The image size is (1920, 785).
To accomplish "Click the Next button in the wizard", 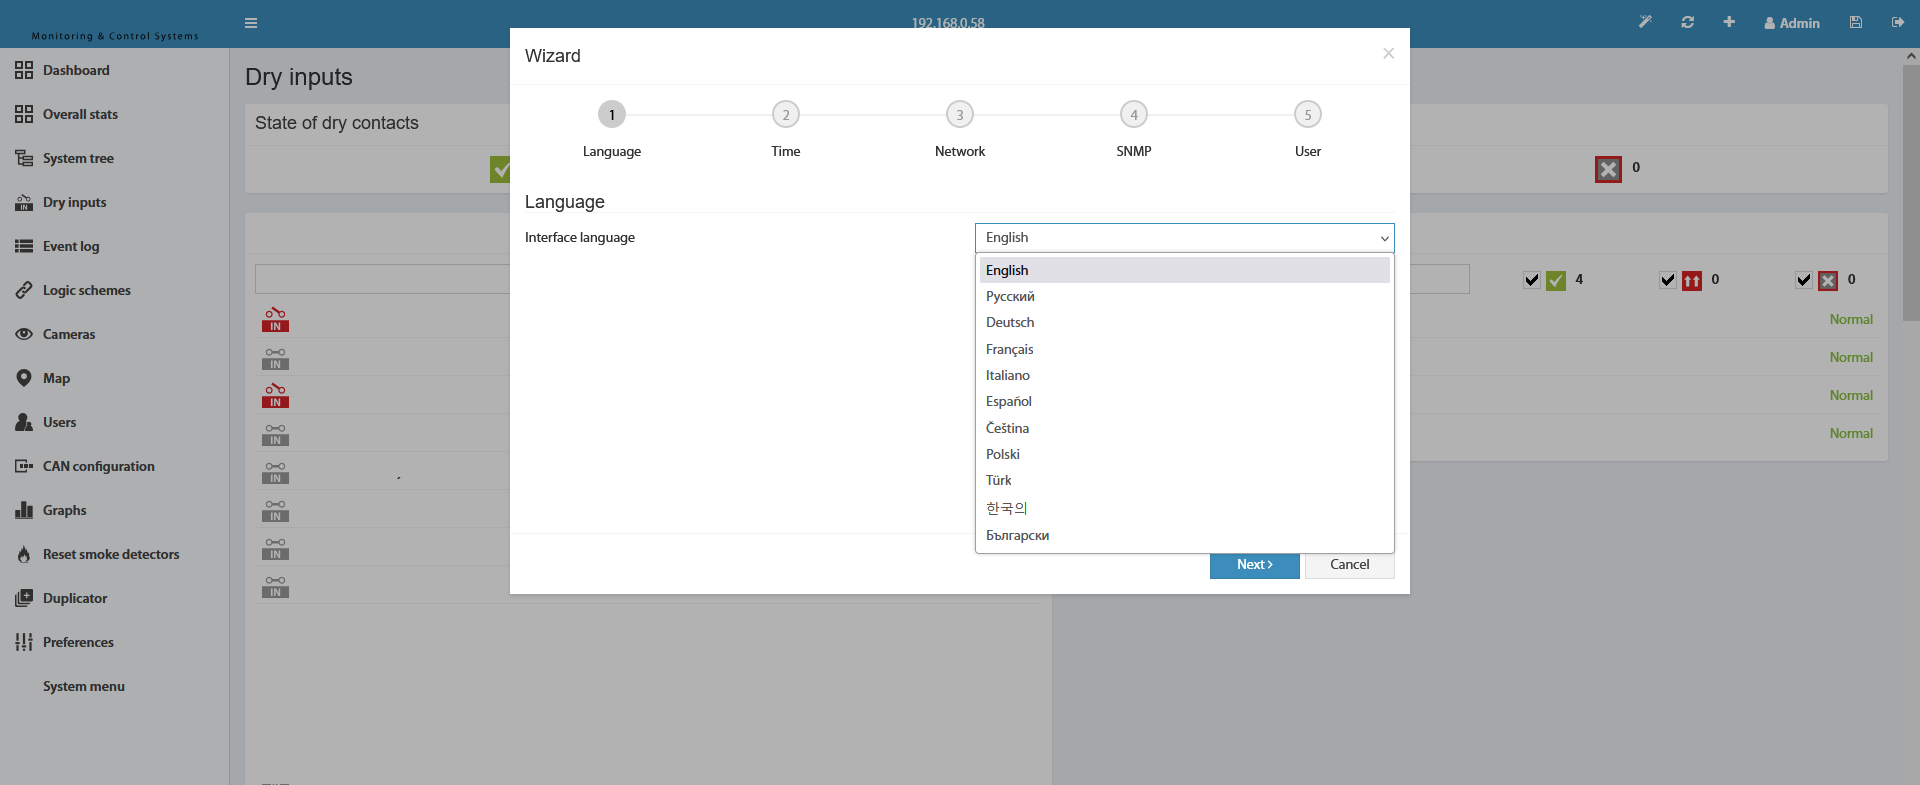I will 1254,565.
